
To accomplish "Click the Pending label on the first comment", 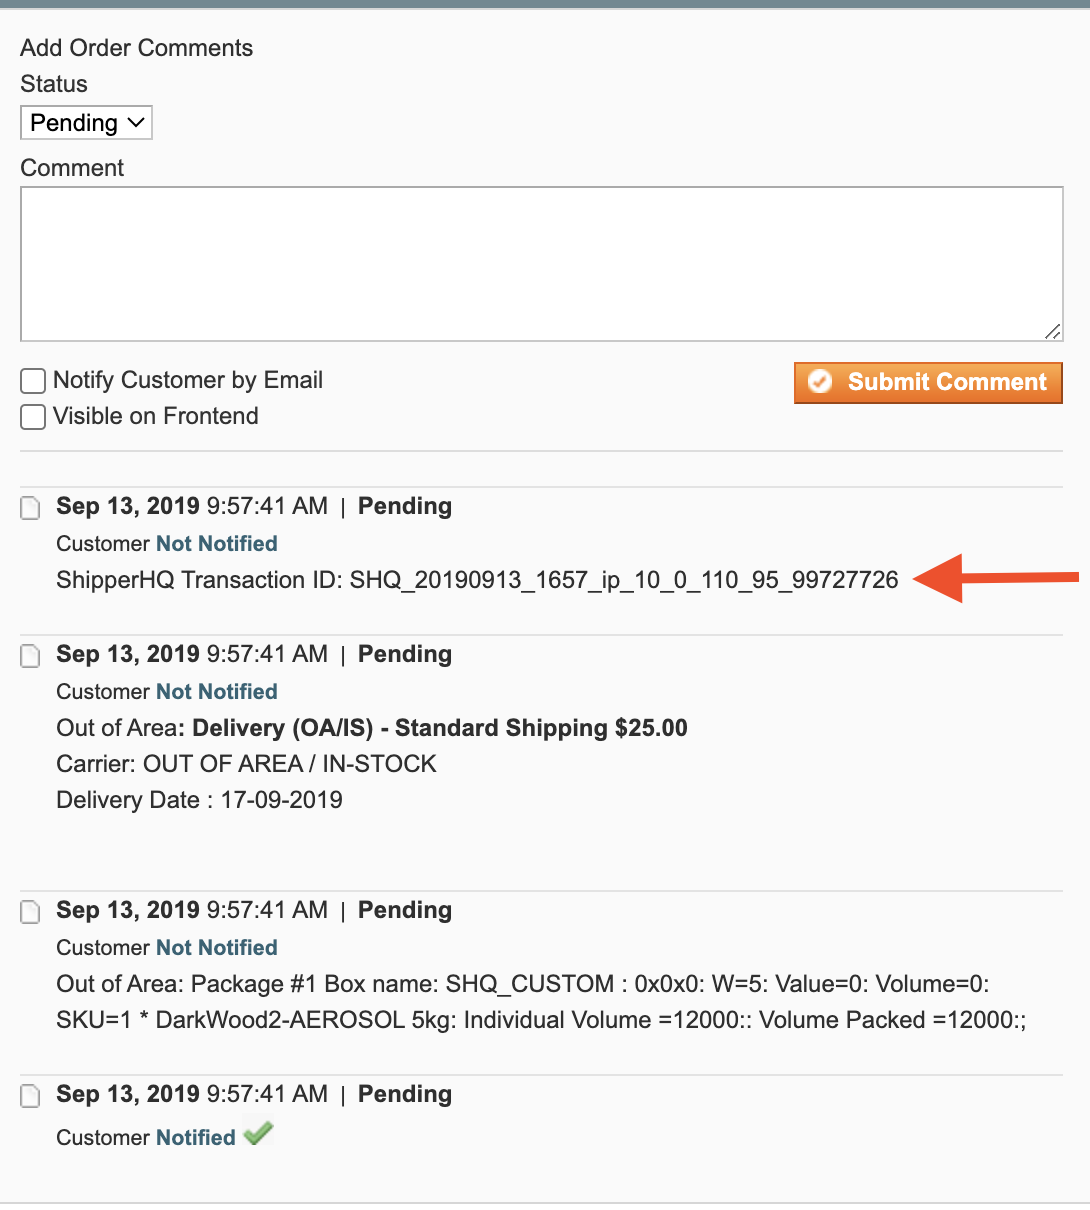I will [x=404, y=506].
